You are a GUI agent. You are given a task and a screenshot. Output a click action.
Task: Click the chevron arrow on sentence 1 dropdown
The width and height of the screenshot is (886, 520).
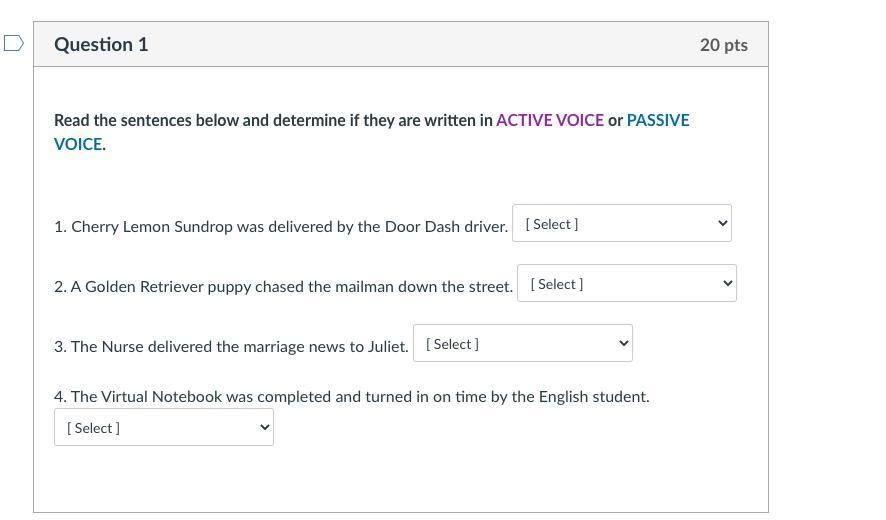(723, 223)
